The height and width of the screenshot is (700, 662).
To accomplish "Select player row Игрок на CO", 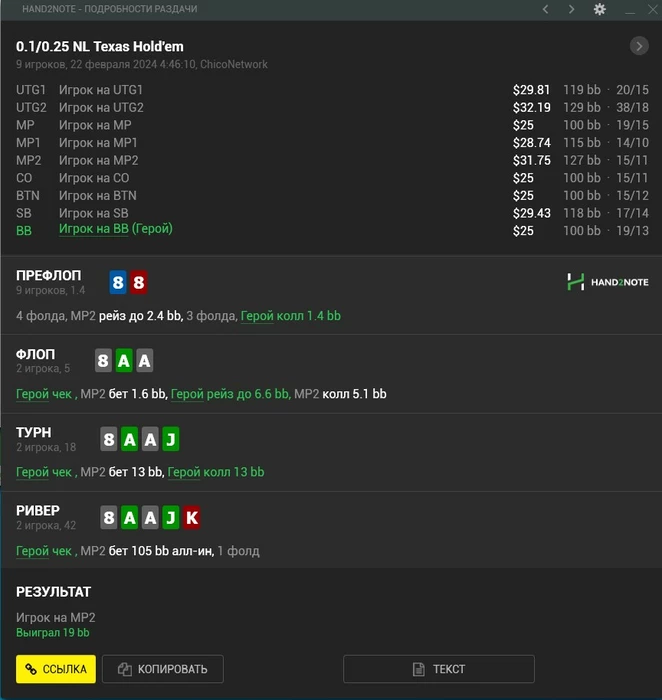I will (332, 178).
